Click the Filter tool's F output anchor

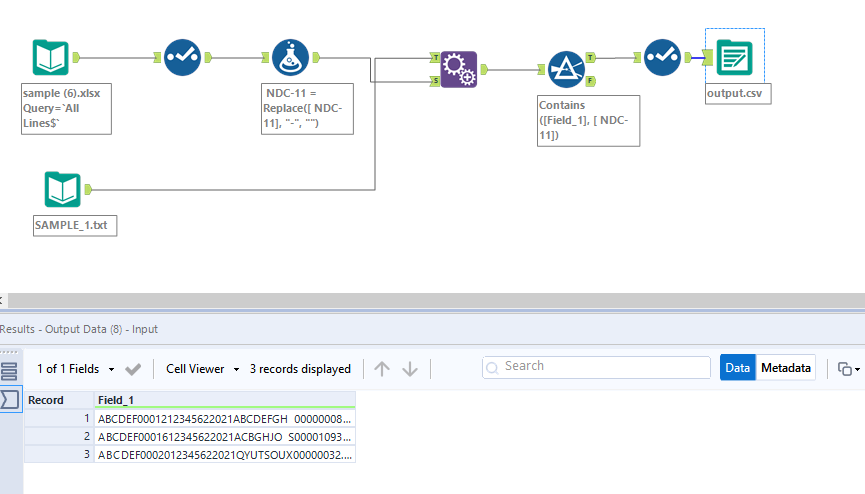591,81
